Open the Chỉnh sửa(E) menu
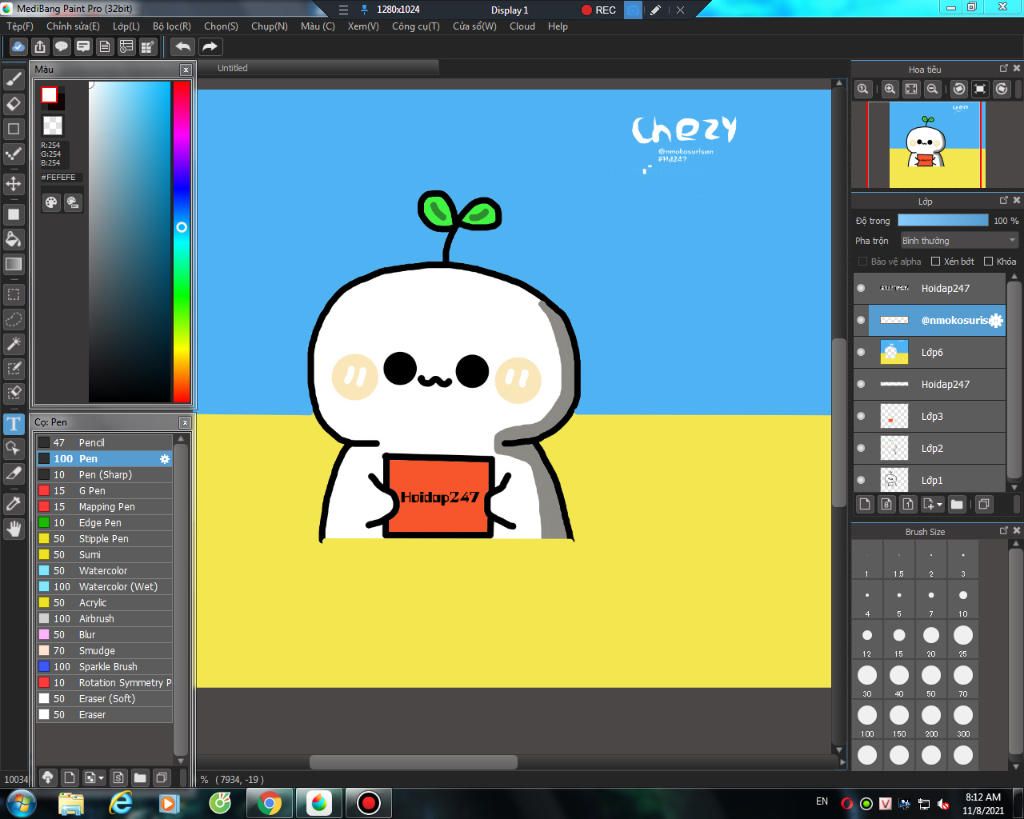 tap(72, 26)
